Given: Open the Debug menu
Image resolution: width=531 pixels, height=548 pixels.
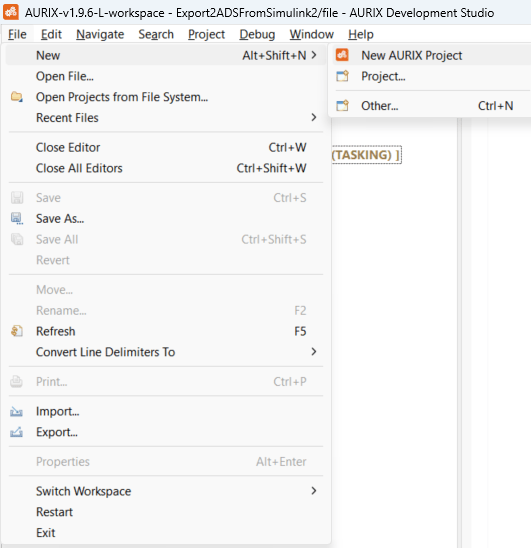Looking at the screenshot, I should point(257,34).
